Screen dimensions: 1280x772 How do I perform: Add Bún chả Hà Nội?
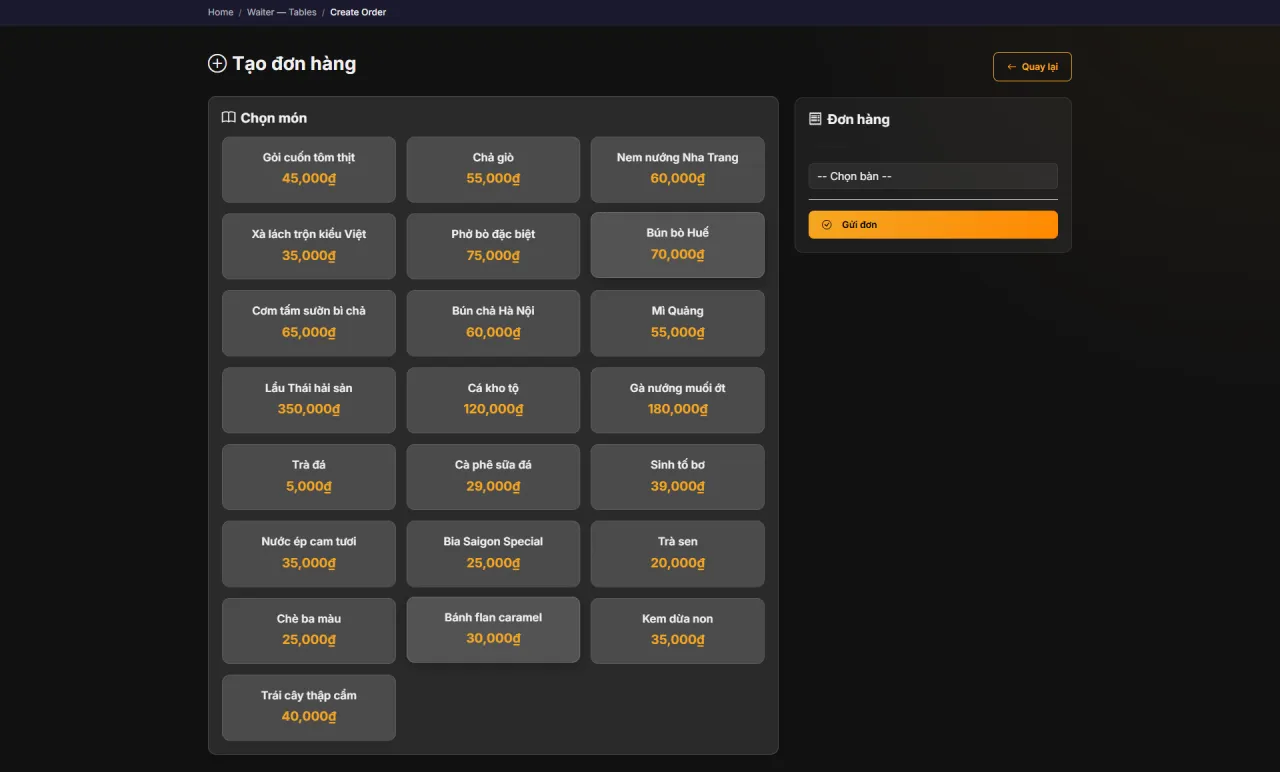pos(493,323)
